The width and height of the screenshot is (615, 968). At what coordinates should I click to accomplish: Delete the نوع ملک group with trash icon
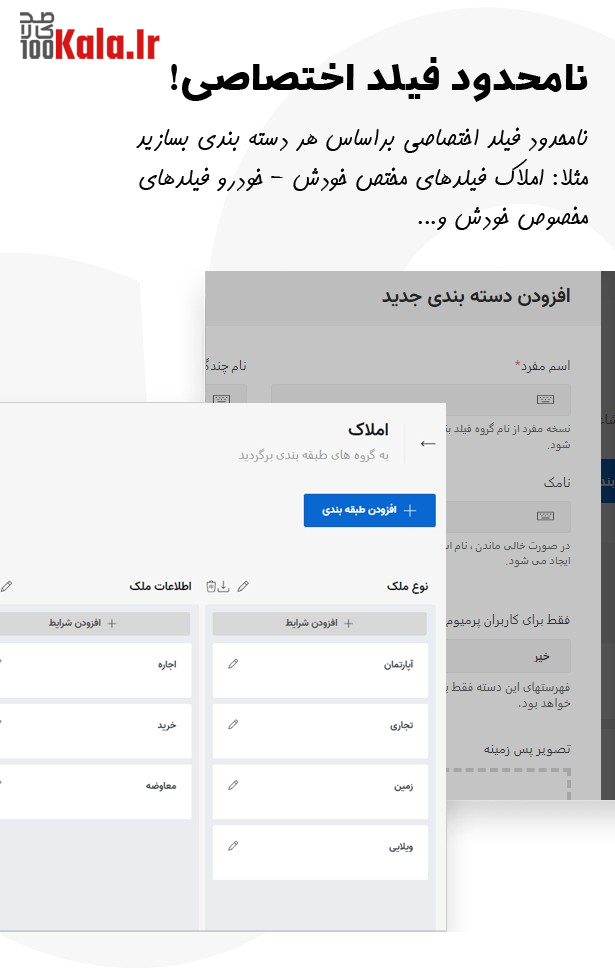click(211, 586)
